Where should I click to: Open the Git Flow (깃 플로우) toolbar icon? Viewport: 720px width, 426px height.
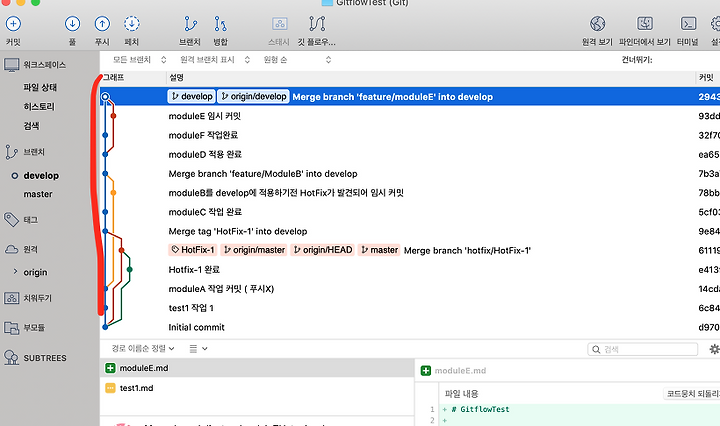pyautogui.click(x=317, y=24)
